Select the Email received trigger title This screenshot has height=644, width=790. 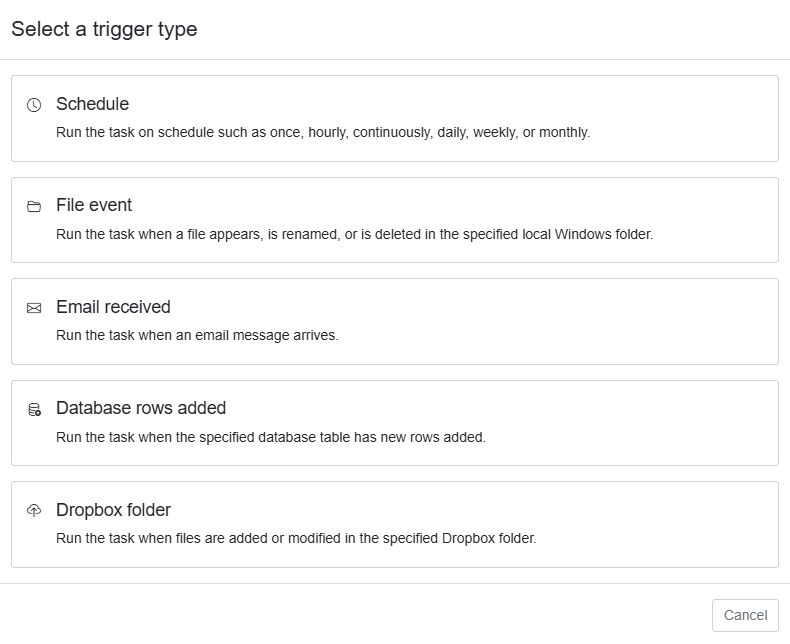click(113, 307)
